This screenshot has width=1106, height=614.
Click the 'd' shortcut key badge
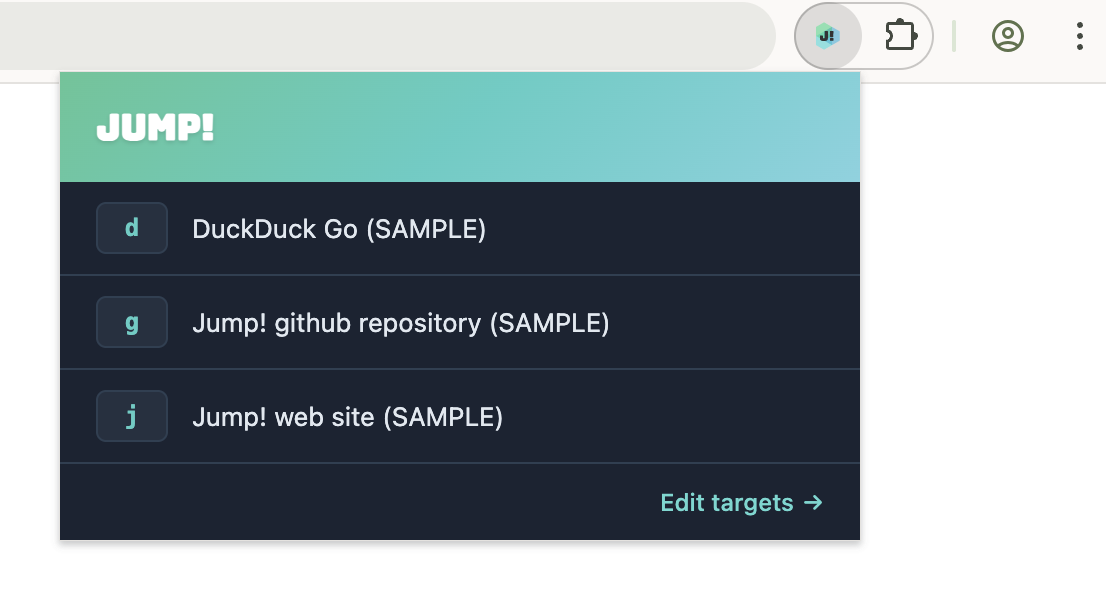(131, 228)
